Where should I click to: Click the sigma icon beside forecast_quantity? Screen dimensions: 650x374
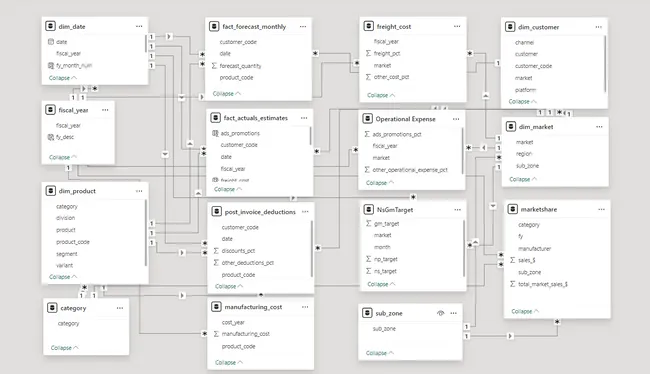214,66
